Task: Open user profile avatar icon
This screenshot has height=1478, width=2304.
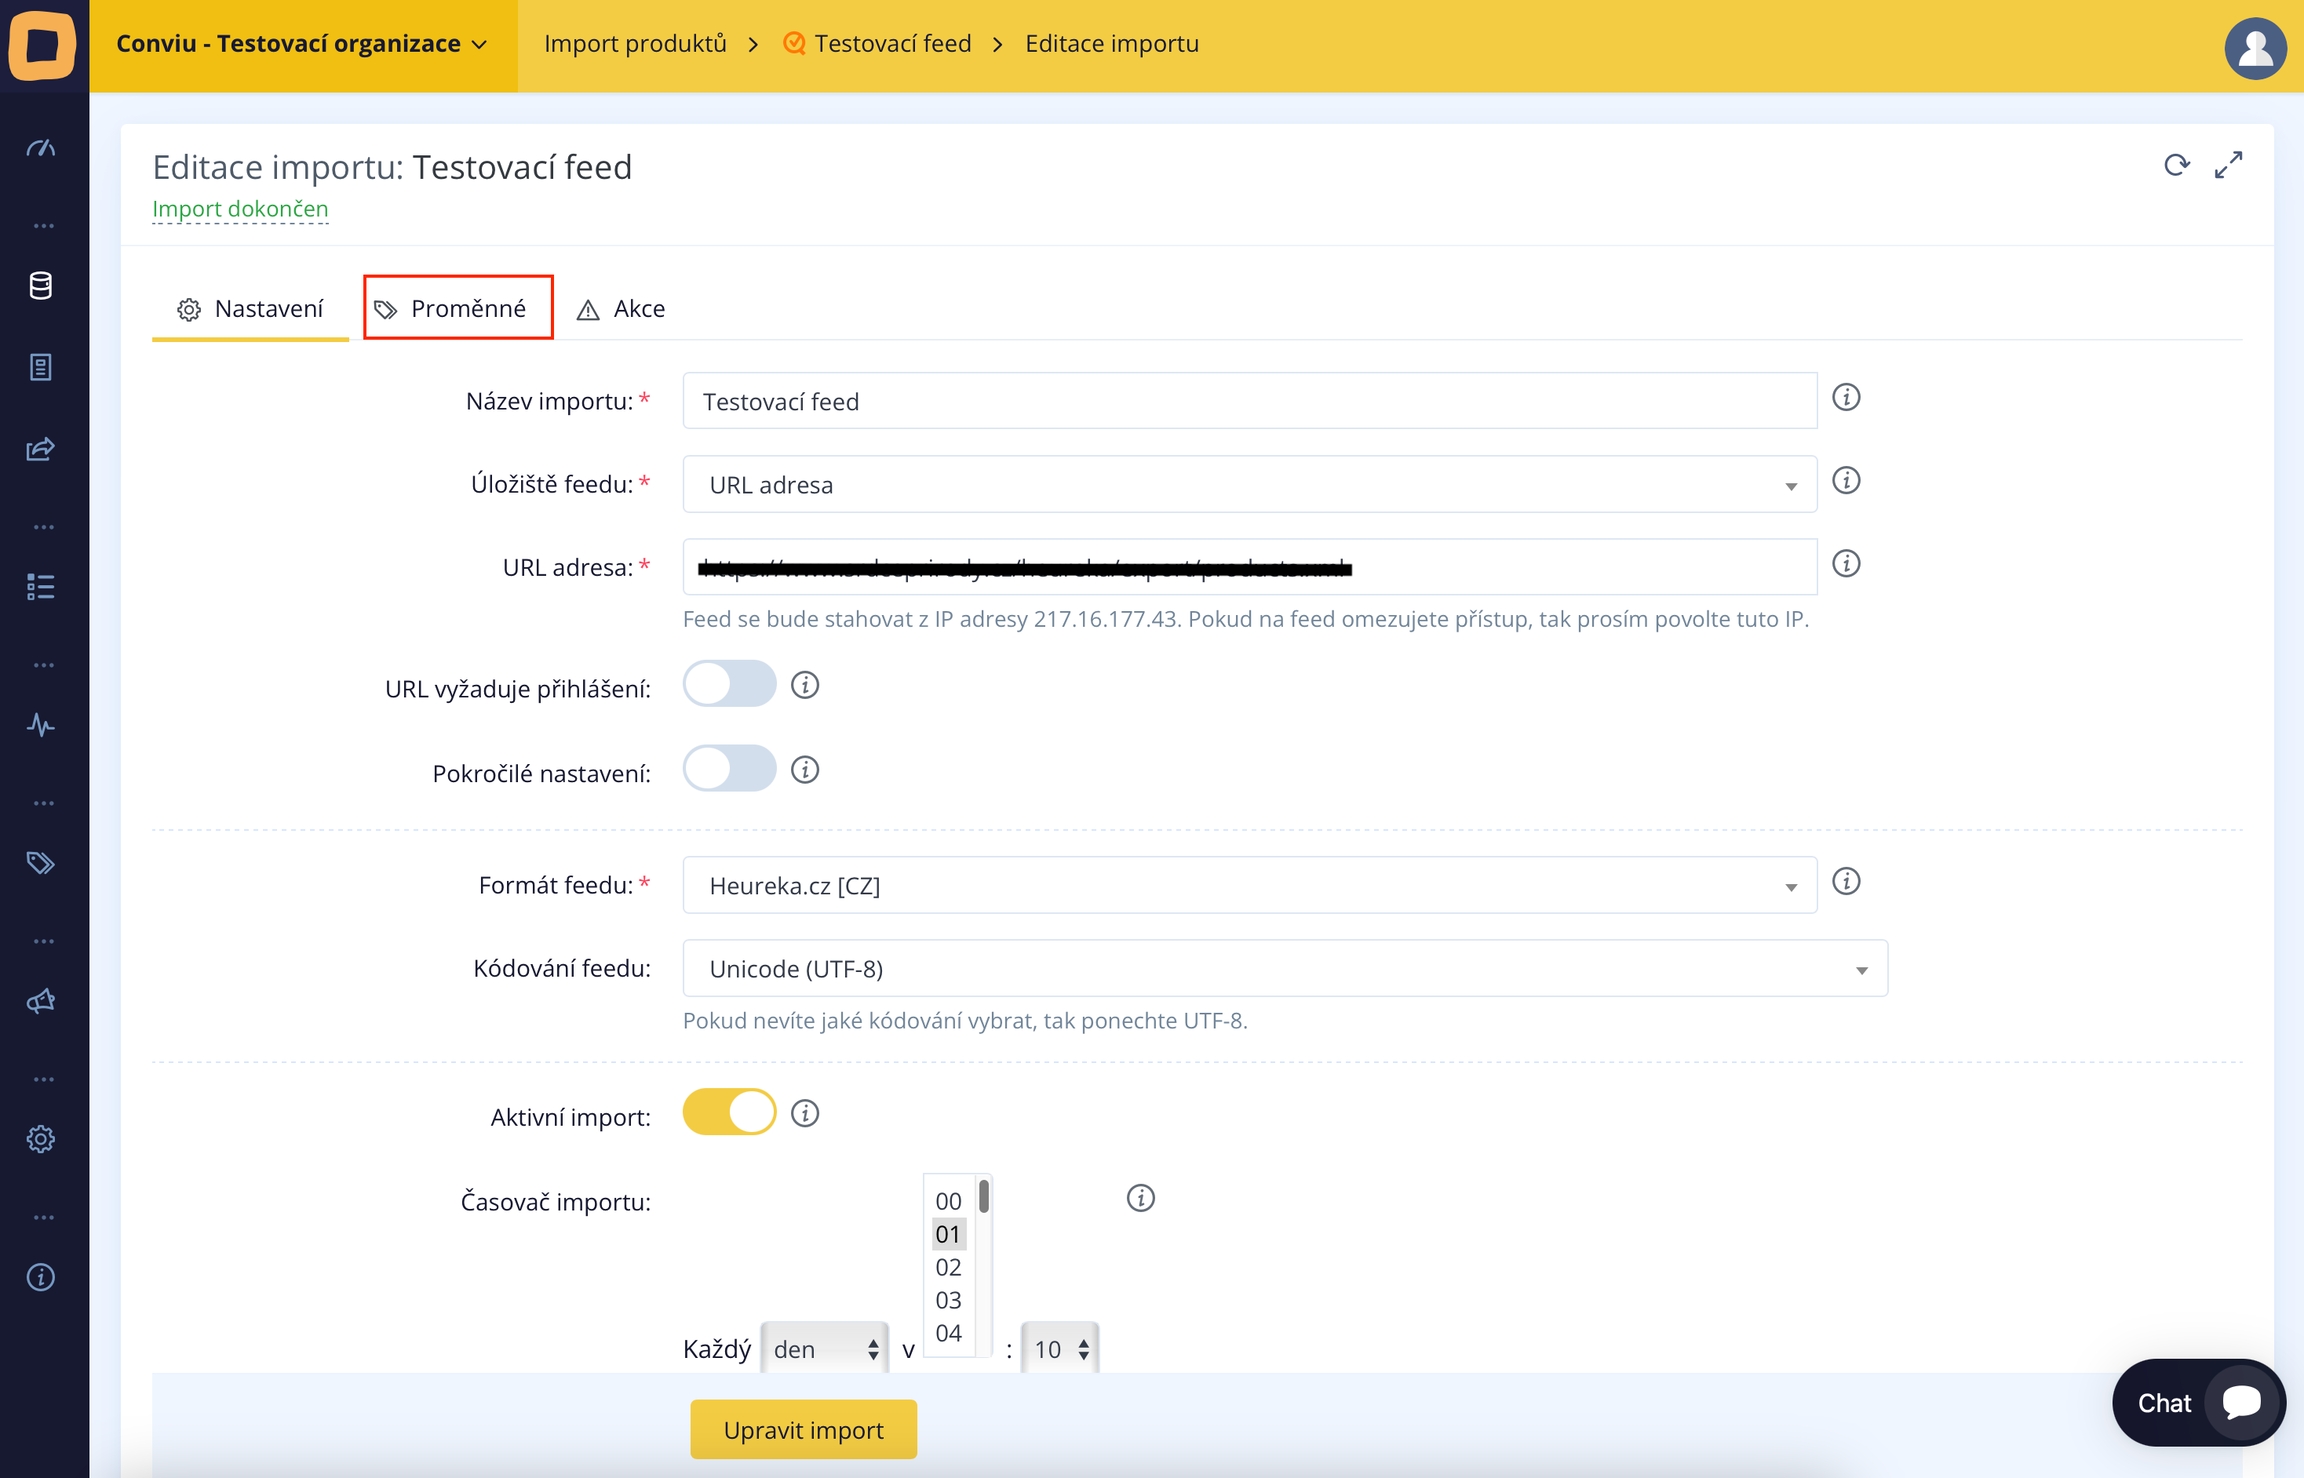Action: click(2254, 47)
